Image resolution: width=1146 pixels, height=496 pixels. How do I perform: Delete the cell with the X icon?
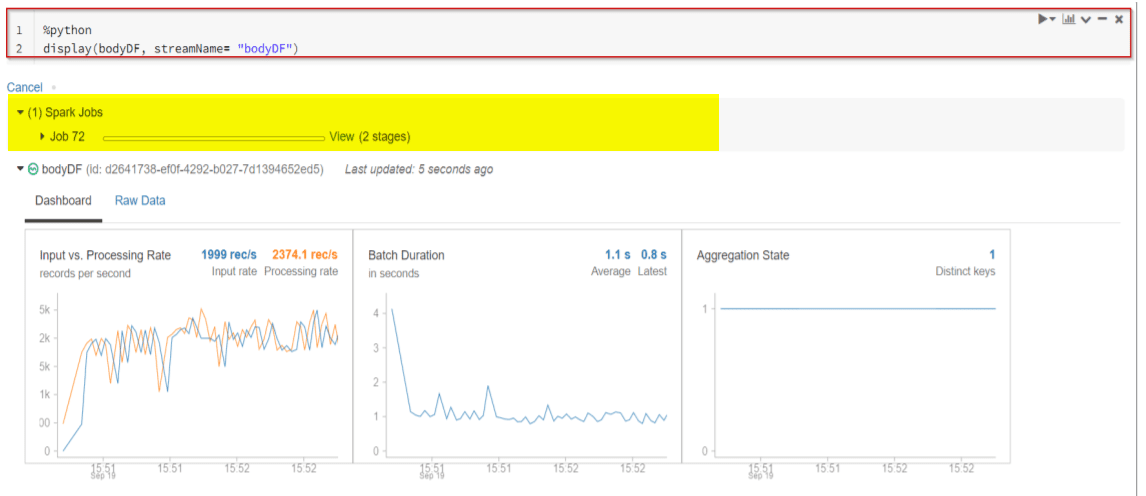click(1119, 19)
